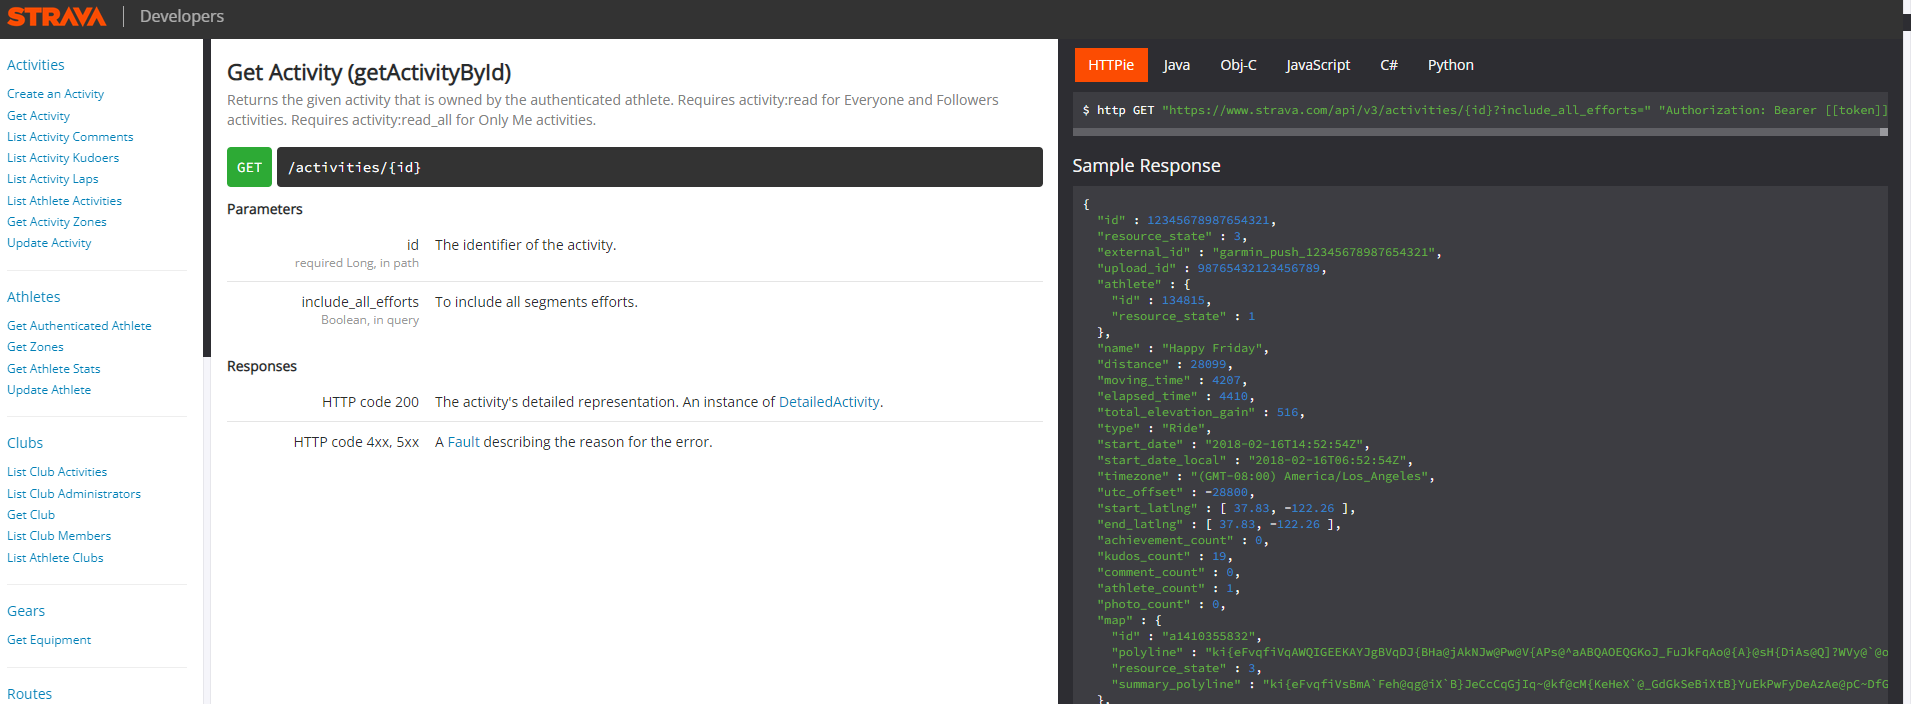Image resolution: width=1911 pixels, height=704 pixels.
Task: Open the Developers header link
Action: click(182, 16)
